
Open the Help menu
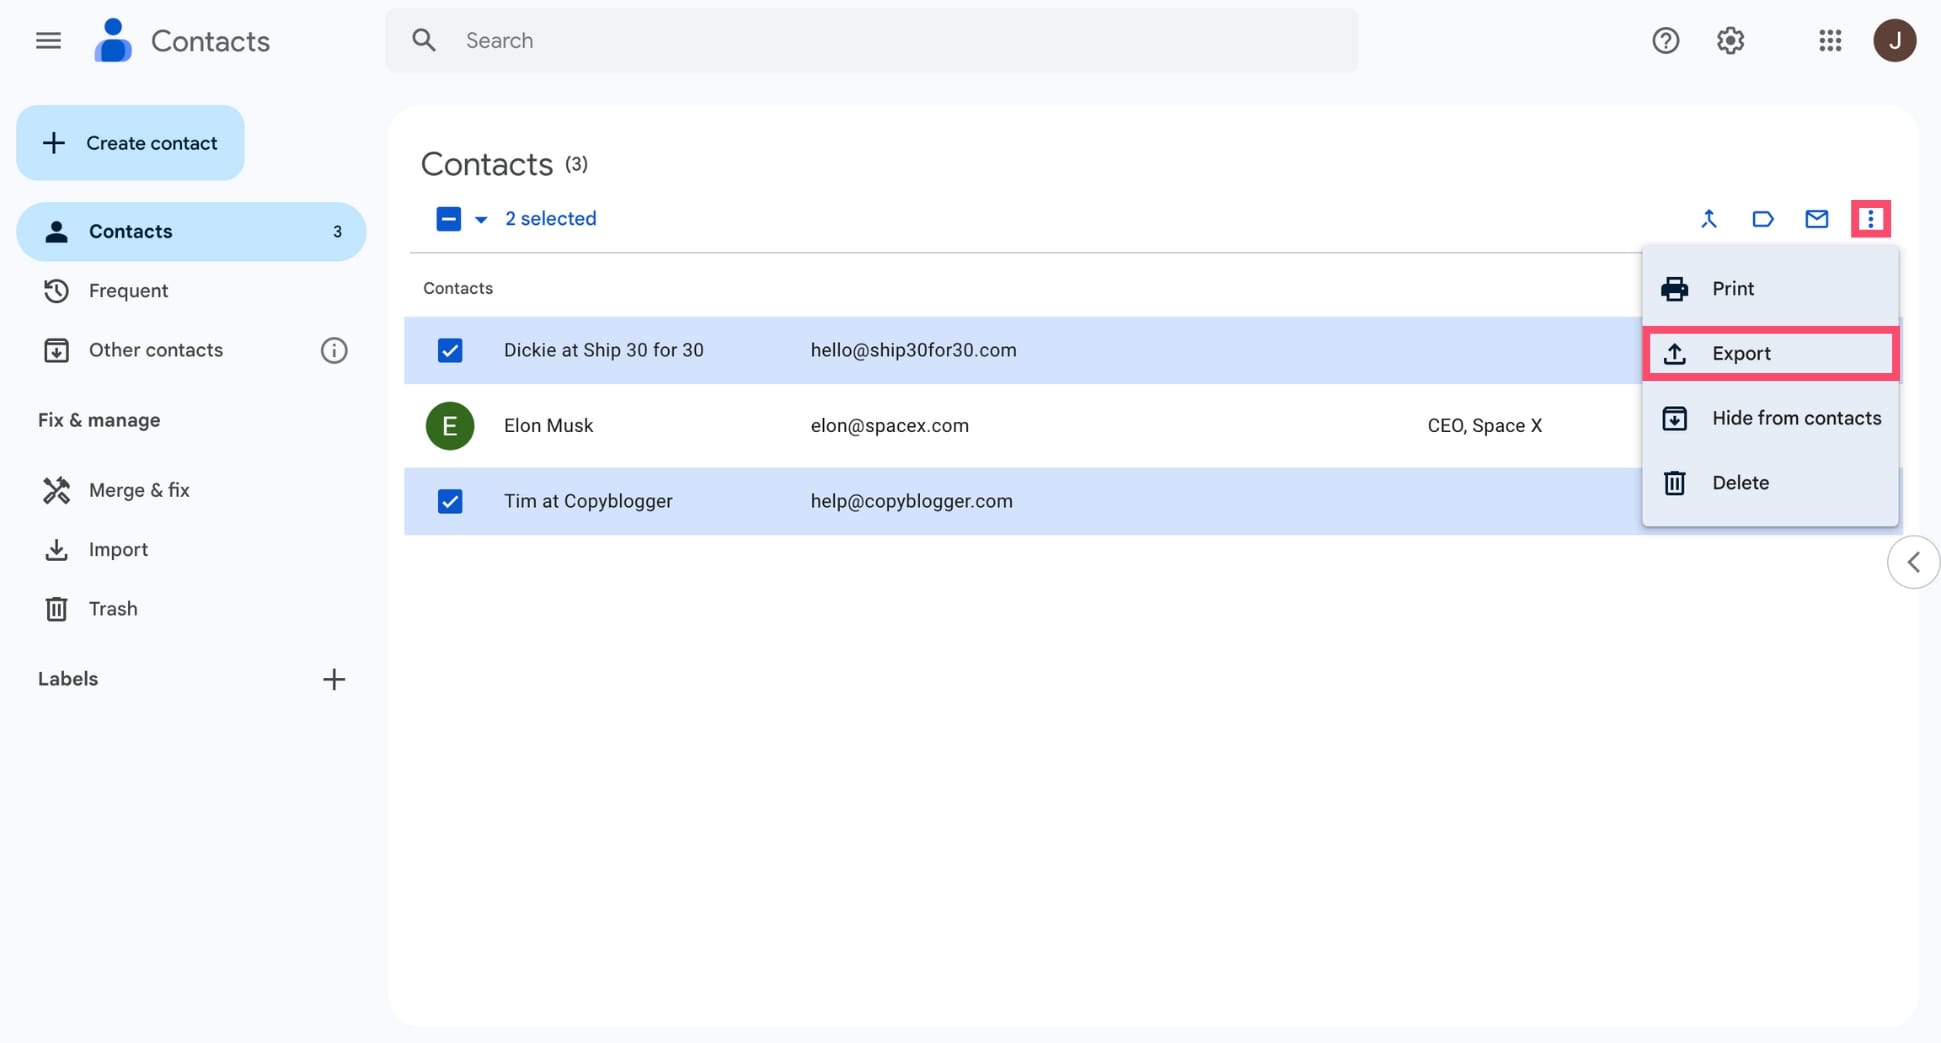[x=1665, y=40]
